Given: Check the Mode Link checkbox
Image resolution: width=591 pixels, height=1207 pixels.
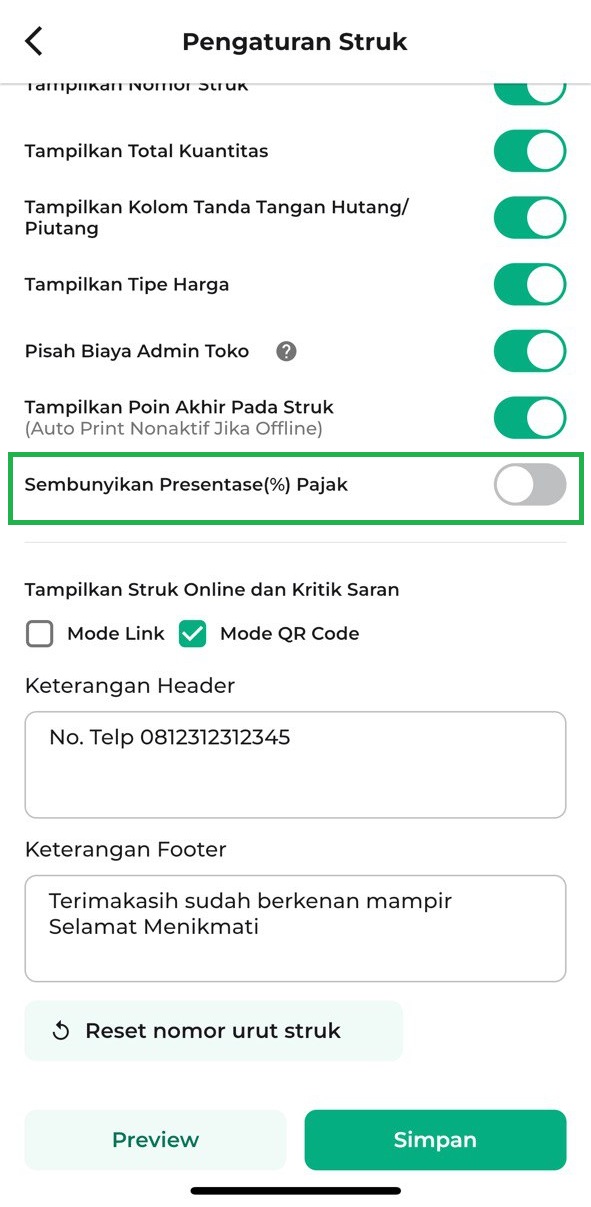Looking at the screenshot, I should coord(40,633).
